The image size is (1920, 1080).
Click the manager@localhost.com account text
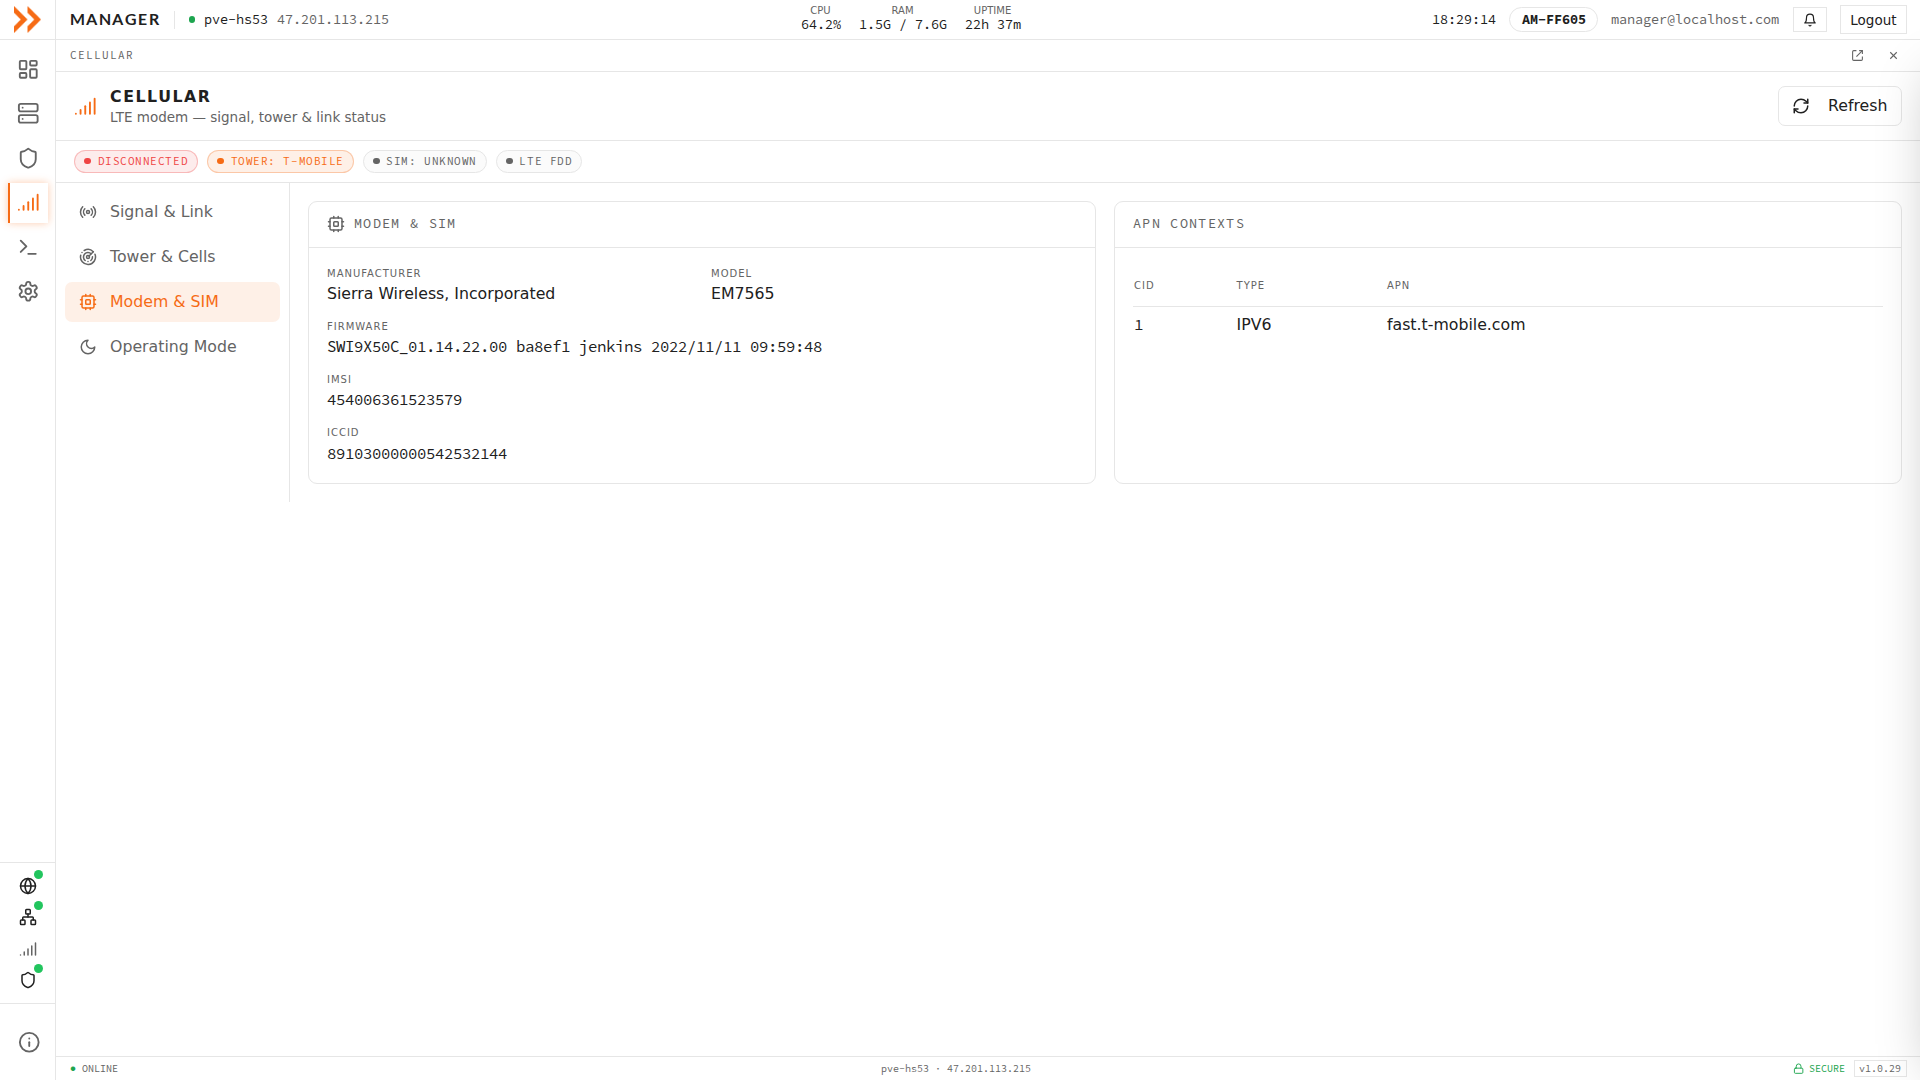[x=1694, y=19]
